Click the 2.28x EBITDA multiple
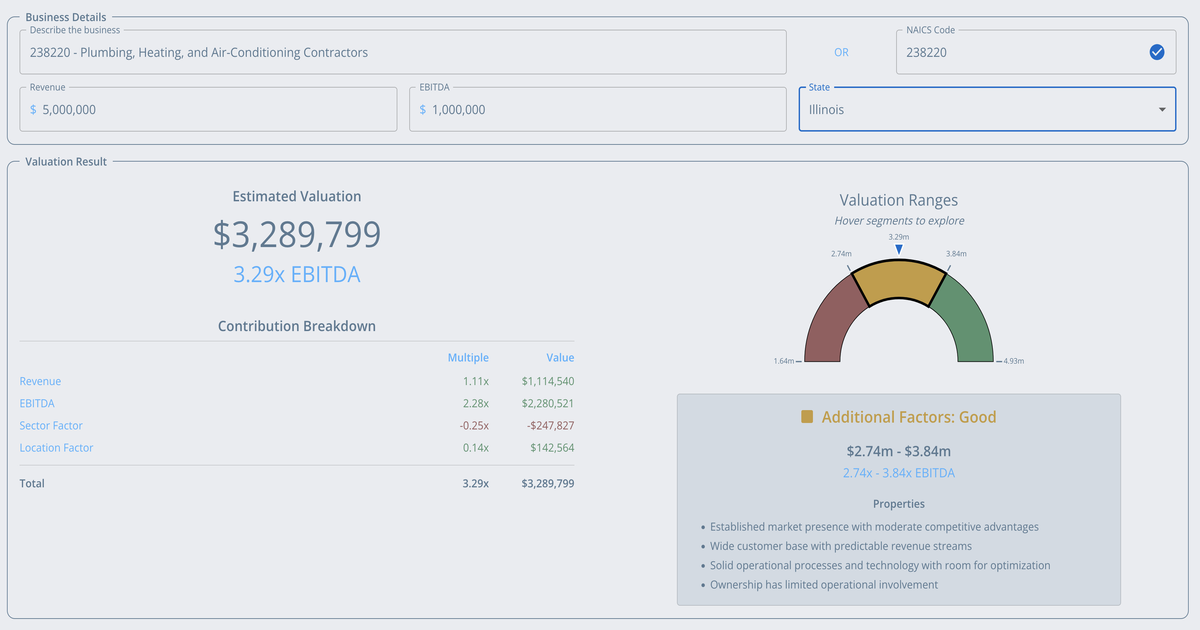Screen dimensions: 1200x630 [x=476, y=403]
